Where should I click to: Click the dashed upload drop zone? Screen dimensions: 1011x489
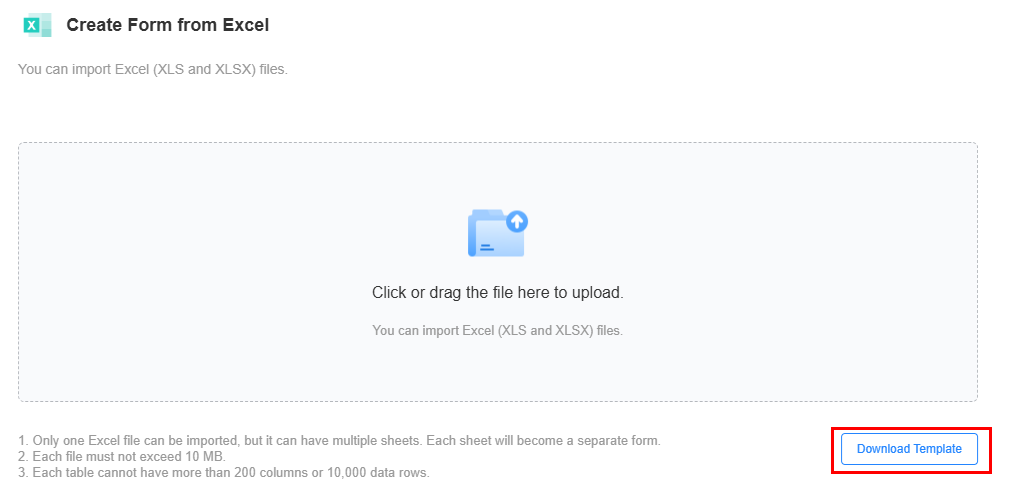click(x=498, y=272)
